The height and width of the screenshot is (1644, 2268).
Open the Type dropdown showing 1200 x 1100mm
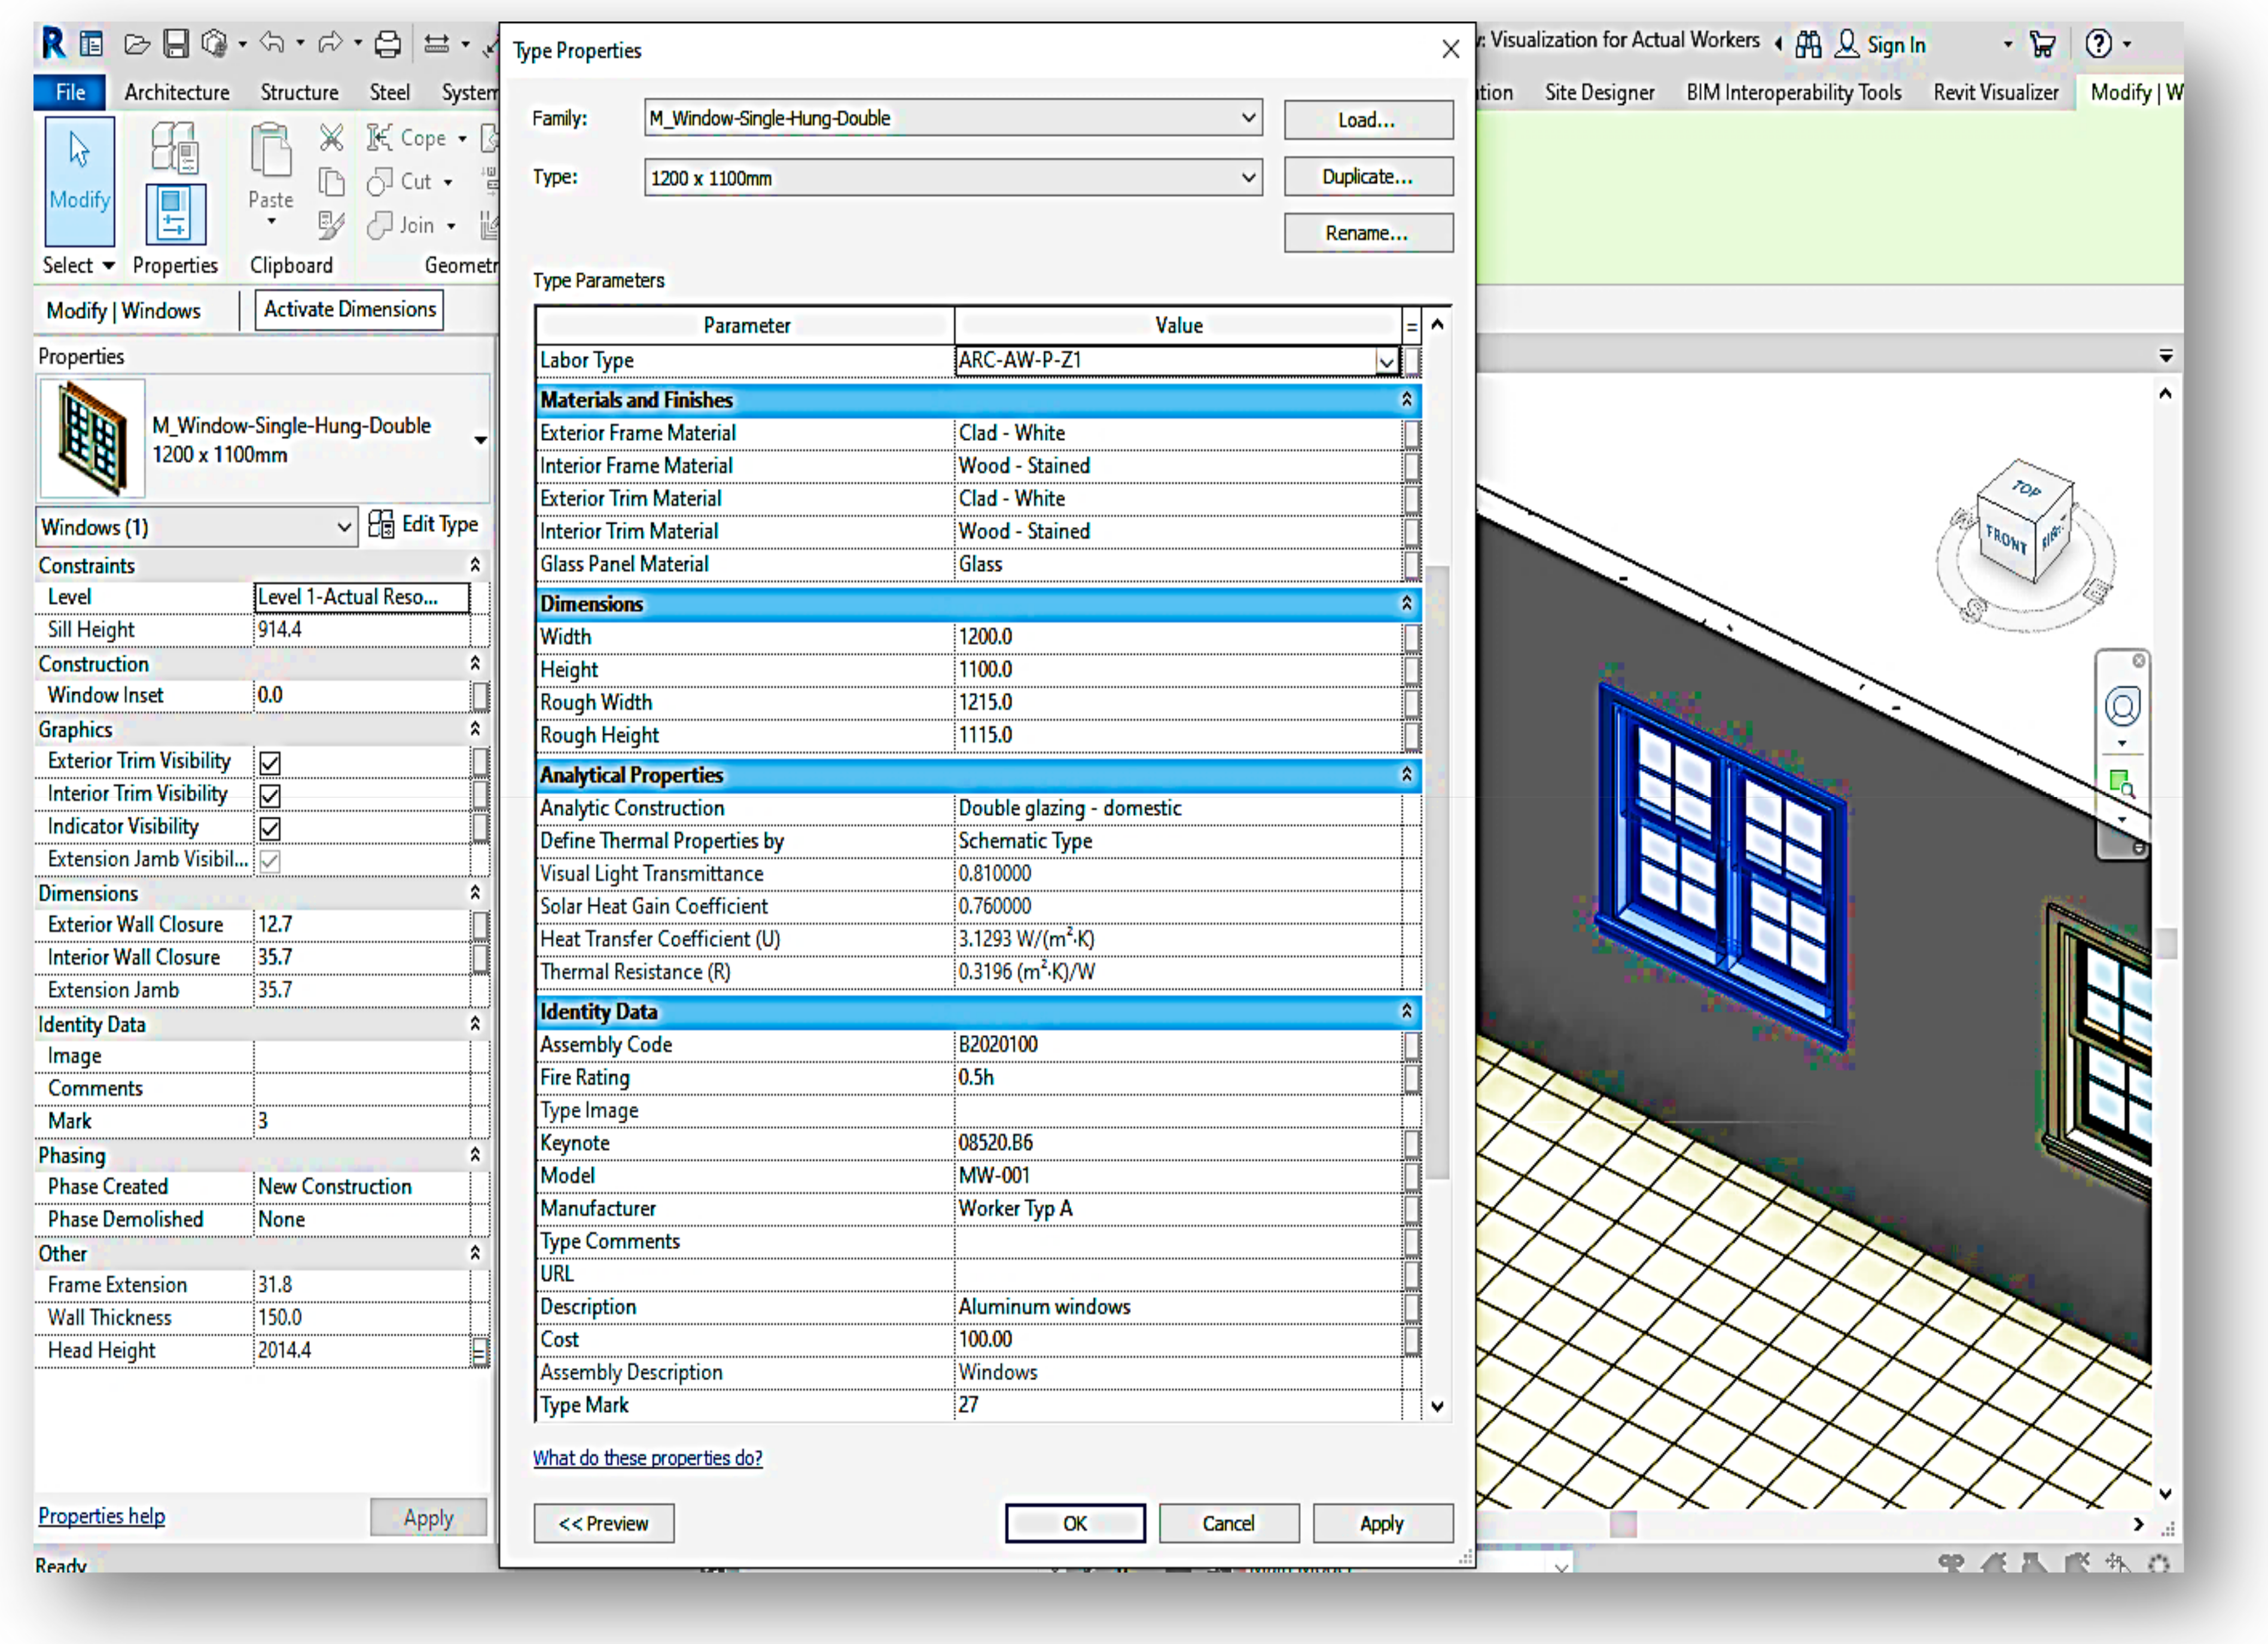[x=1248, y=178]
